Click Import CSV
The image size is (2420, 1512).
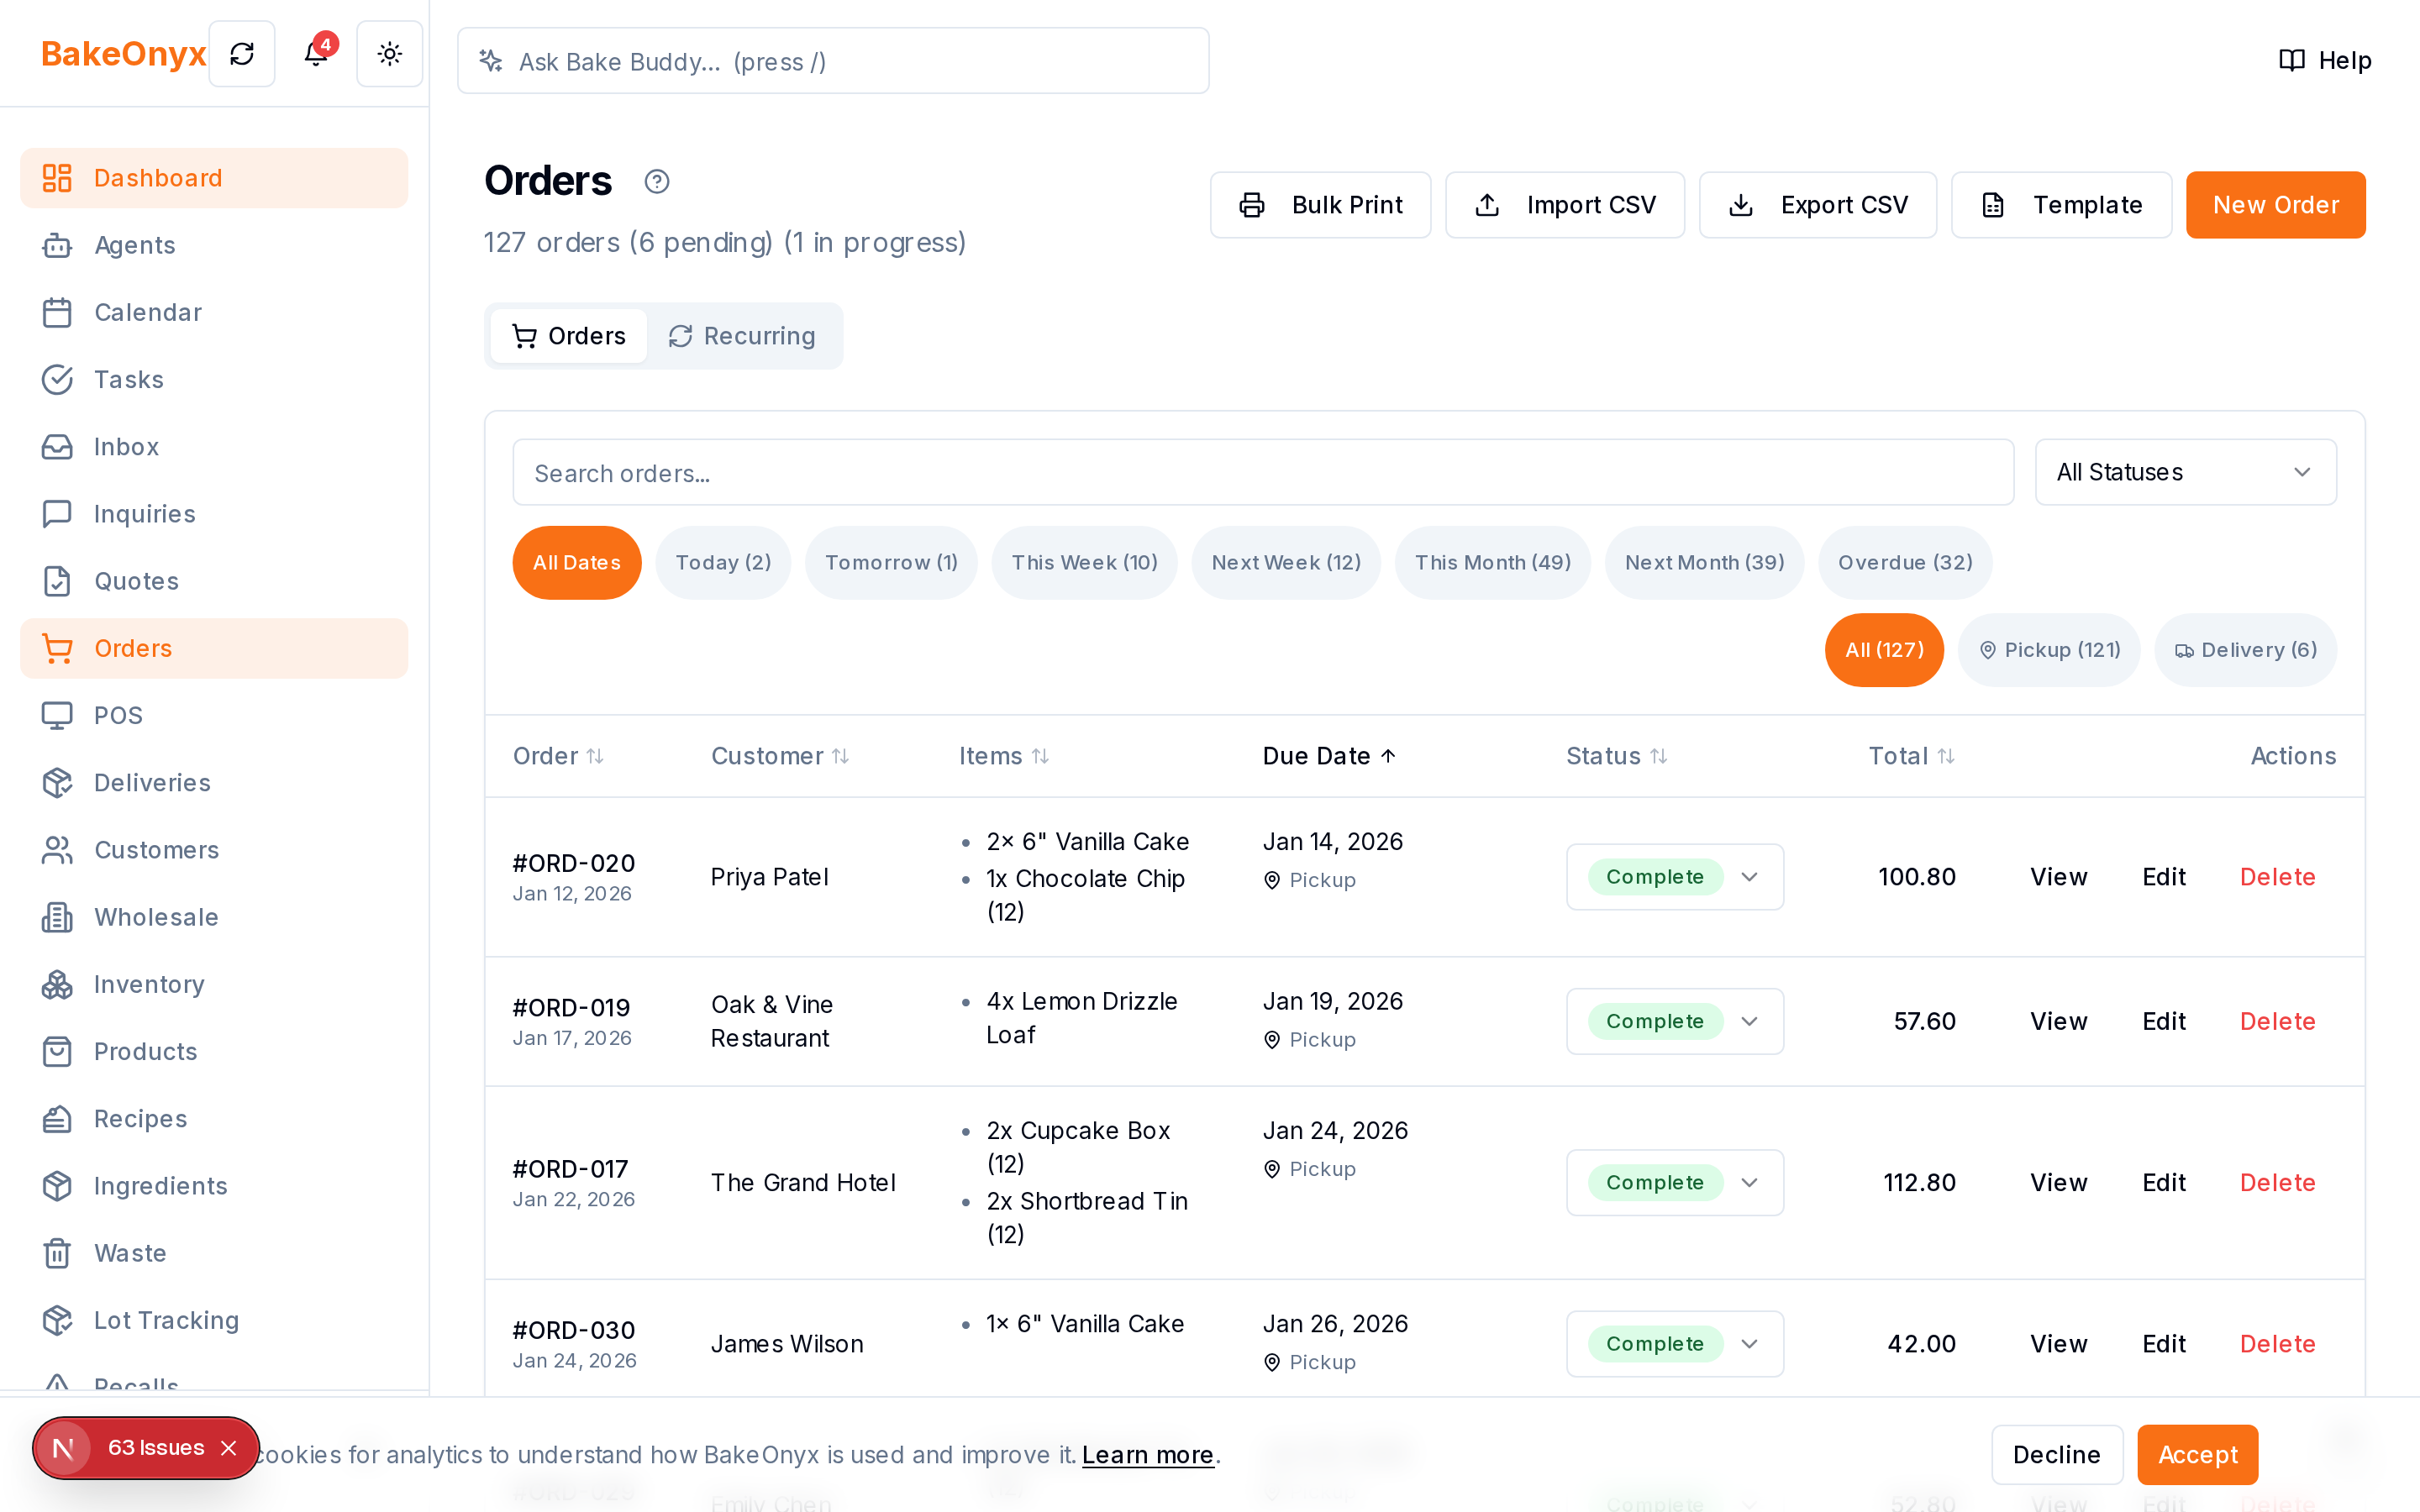pos(1565,205)
